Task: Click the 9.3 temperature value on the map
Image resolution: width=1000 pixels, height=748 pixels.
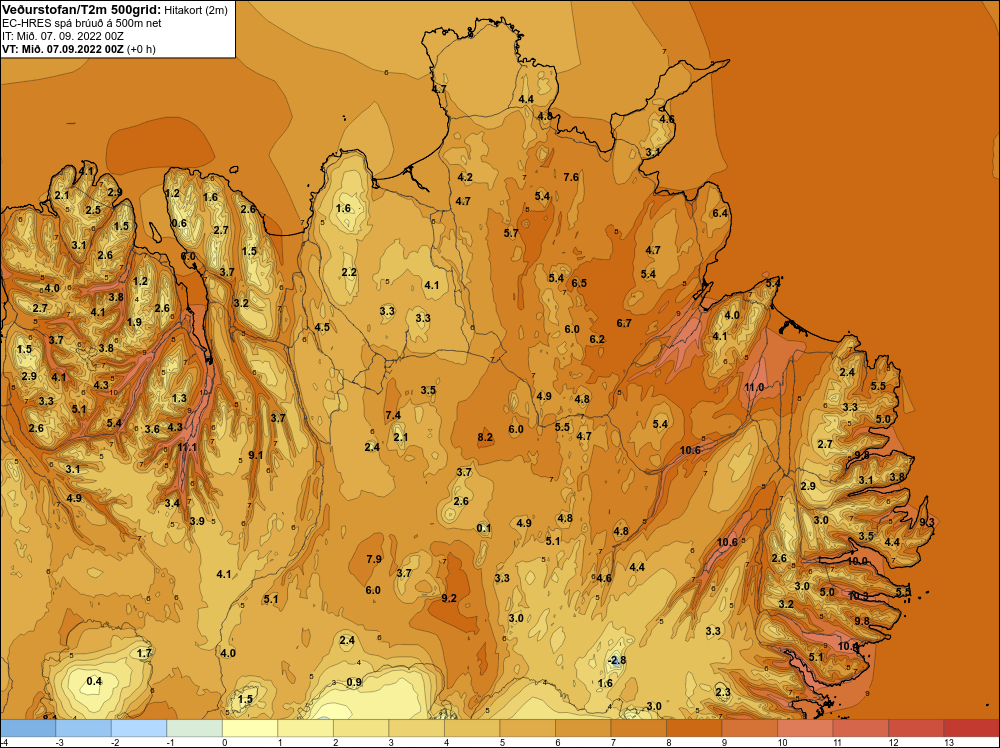Action: [x=927, y=522]
